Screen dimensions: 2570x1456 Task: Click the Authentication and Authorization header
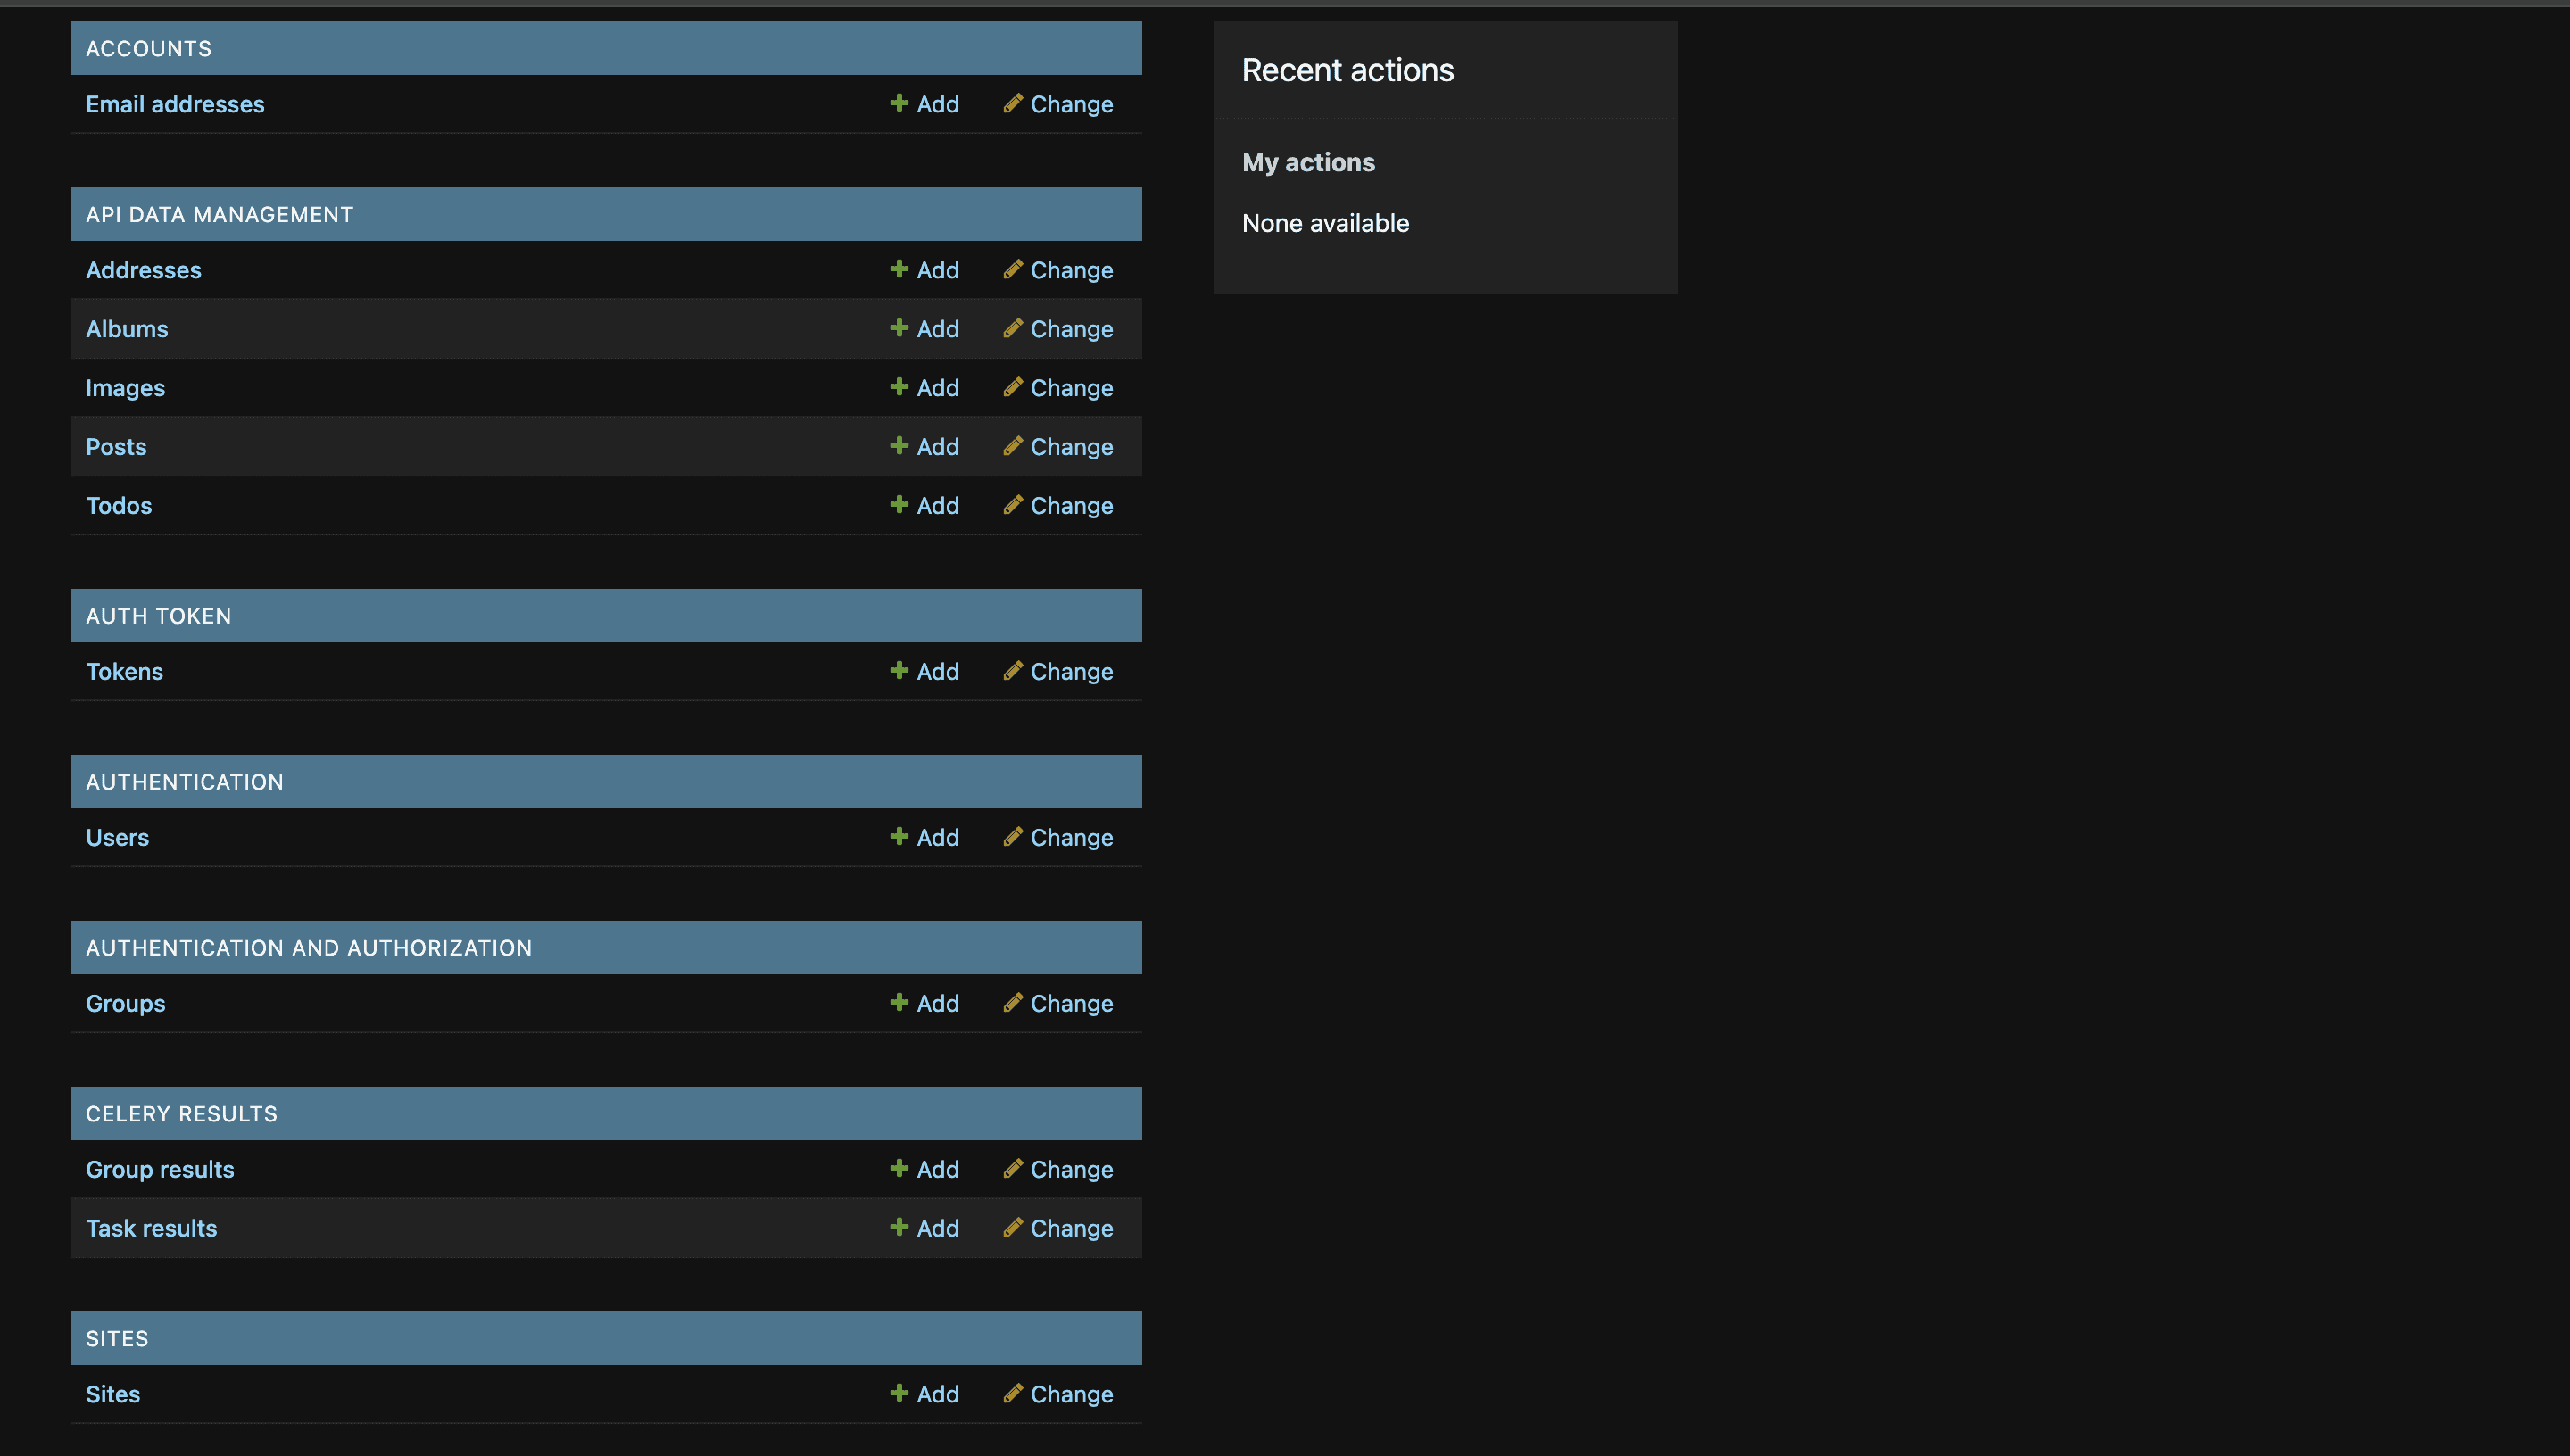tap(308, 947)
